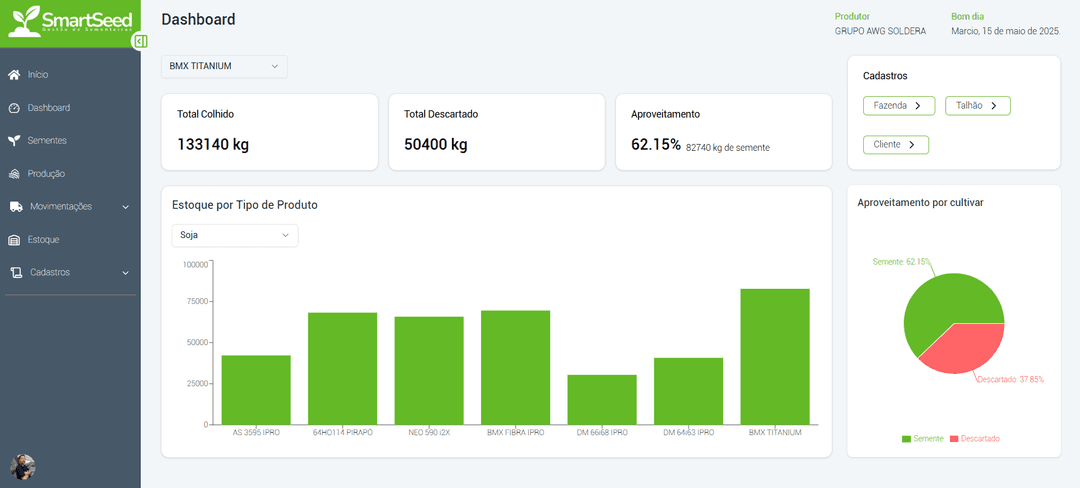Click the Dashboard gauge icon
The height and width of the screenshot is (488, 1080).
pyautogui.click(x=14, y=108)
